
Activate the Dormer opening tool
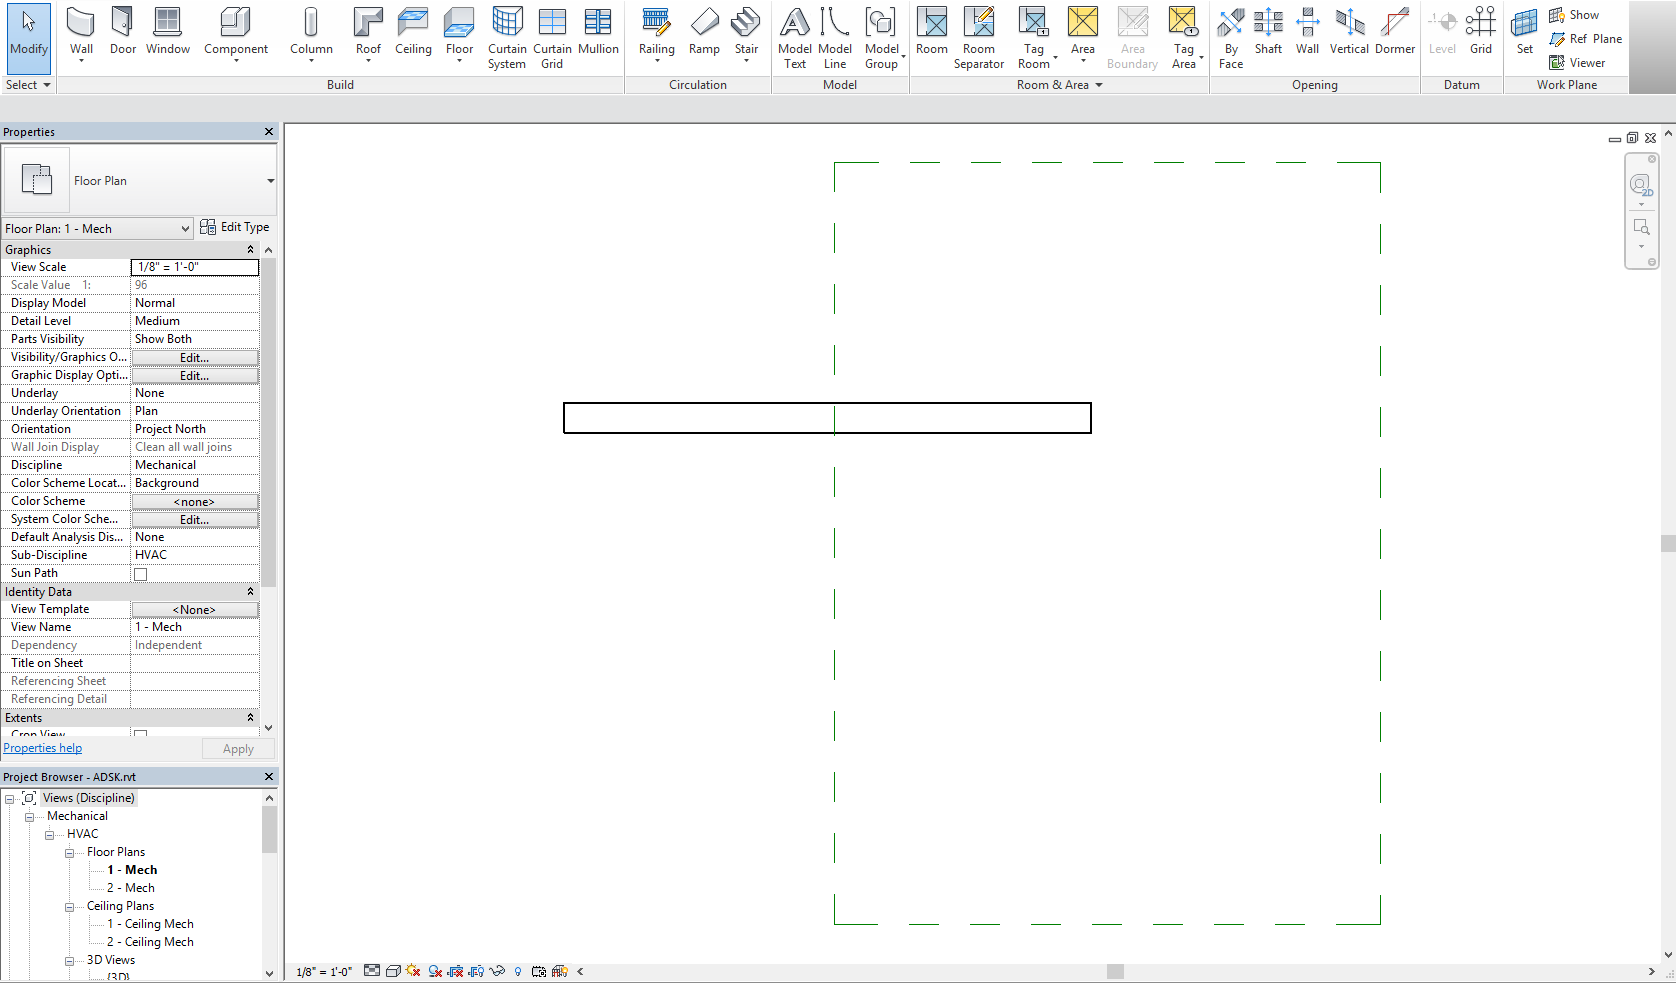(x=1395, y=32)
